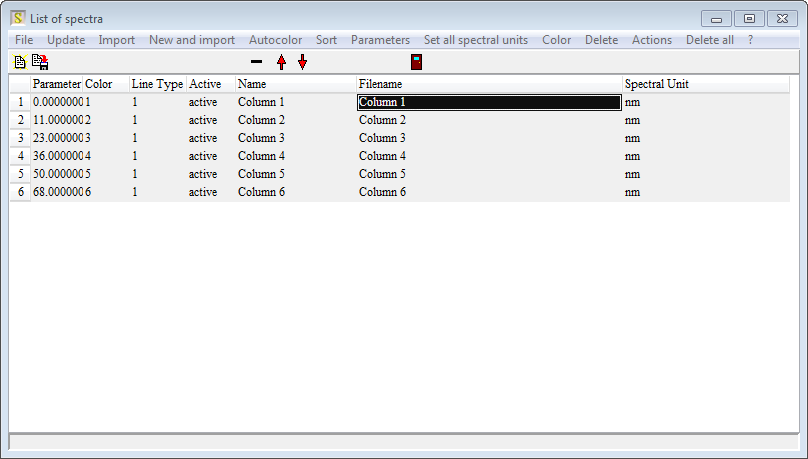Click the black minus remove icon
The height and width of the screenshot is (459, 808).
click(257, 62)
